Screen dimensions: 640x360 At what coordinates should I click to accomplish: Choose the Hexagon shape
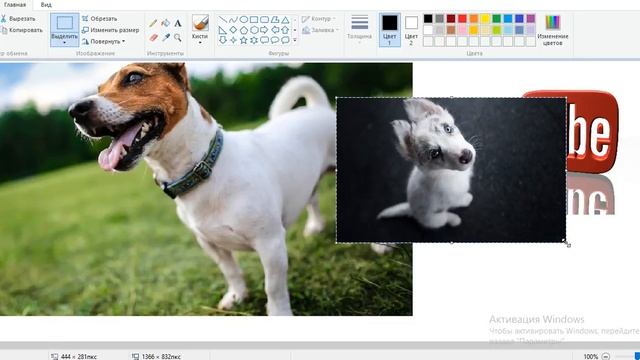point(254,30)
